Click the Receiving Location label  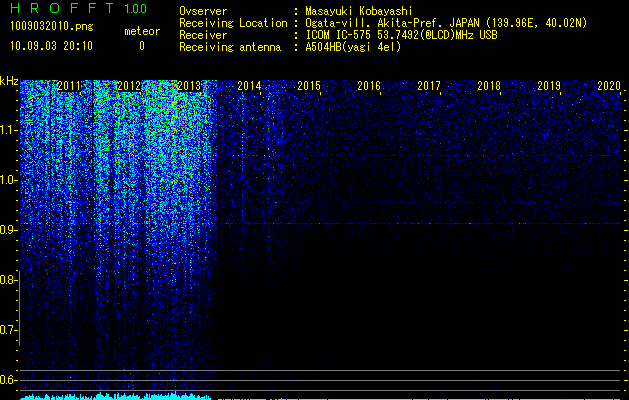tap(233, 23)
